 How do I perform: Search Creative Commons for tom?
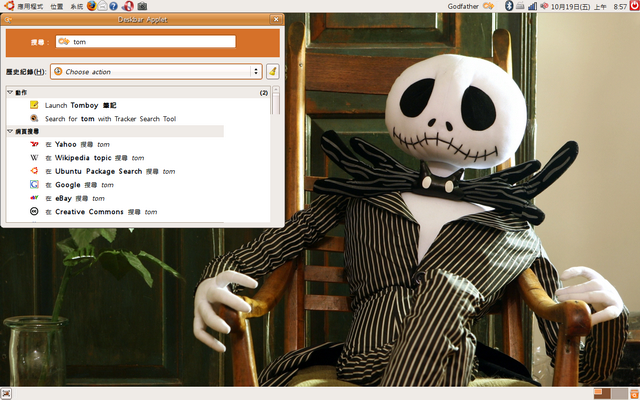(x=101, y=212)
